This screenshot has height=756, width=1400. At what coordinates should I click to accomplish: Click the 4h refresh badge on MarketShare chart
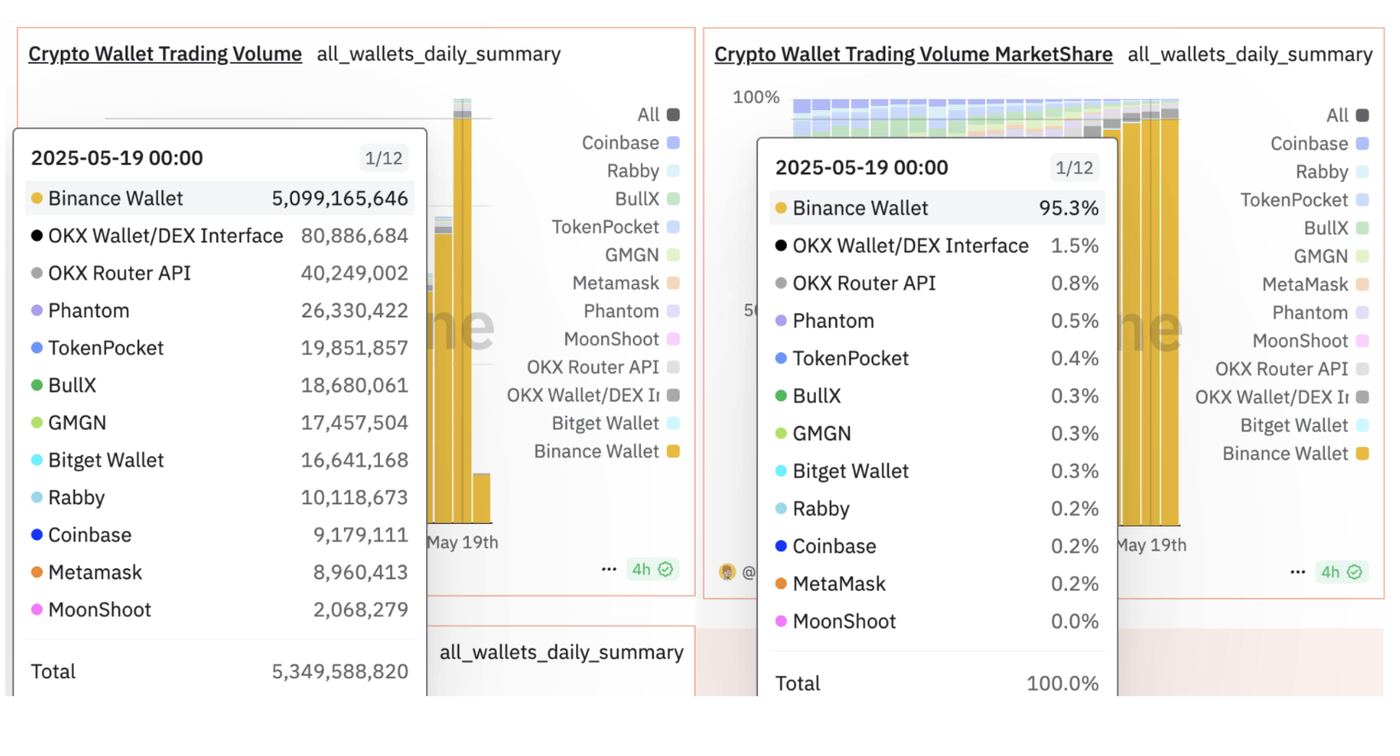tap(1341, 572)
